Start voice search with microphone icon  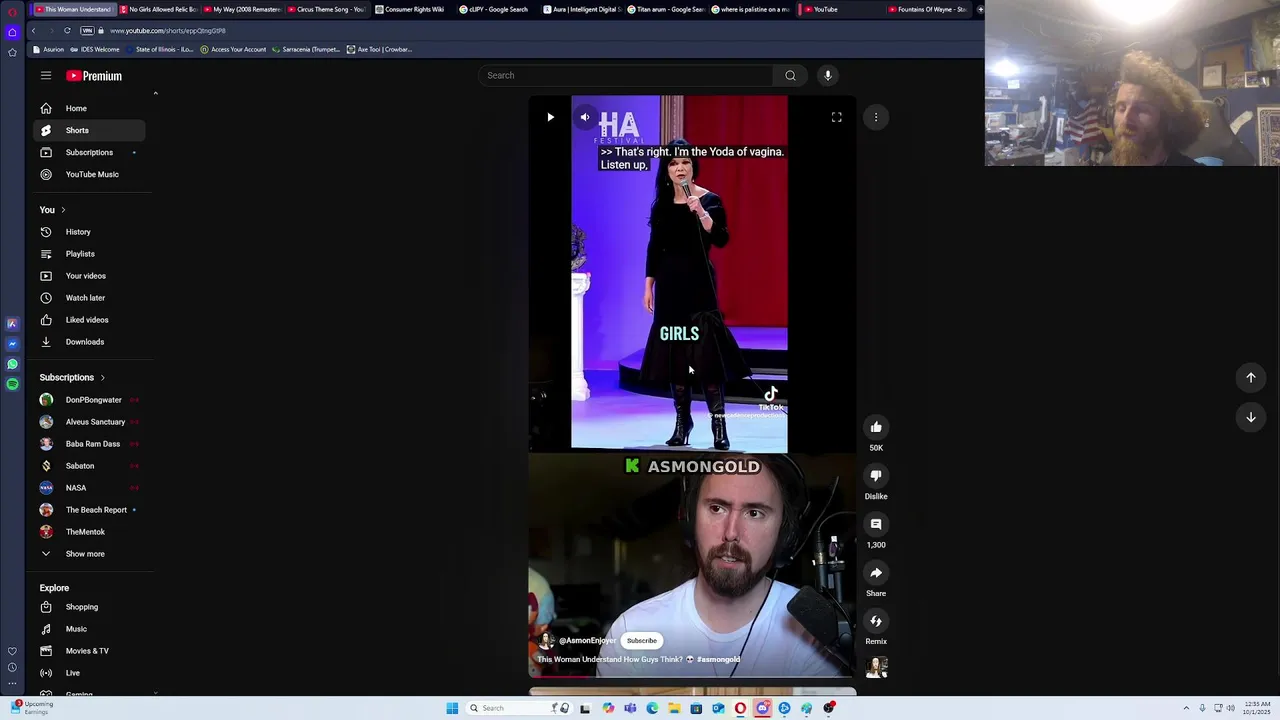[x=827, y=75]
